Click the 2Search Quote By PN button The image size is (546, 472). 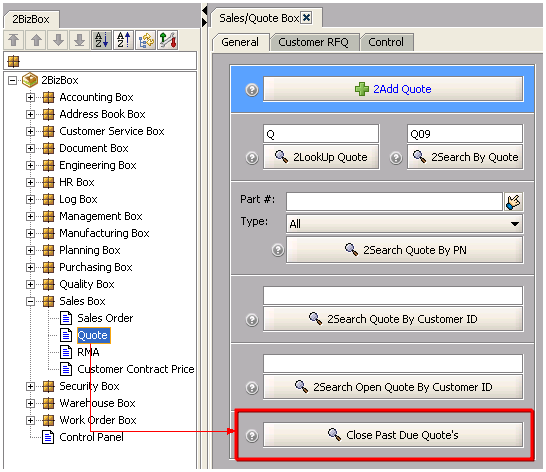(404, 250)
